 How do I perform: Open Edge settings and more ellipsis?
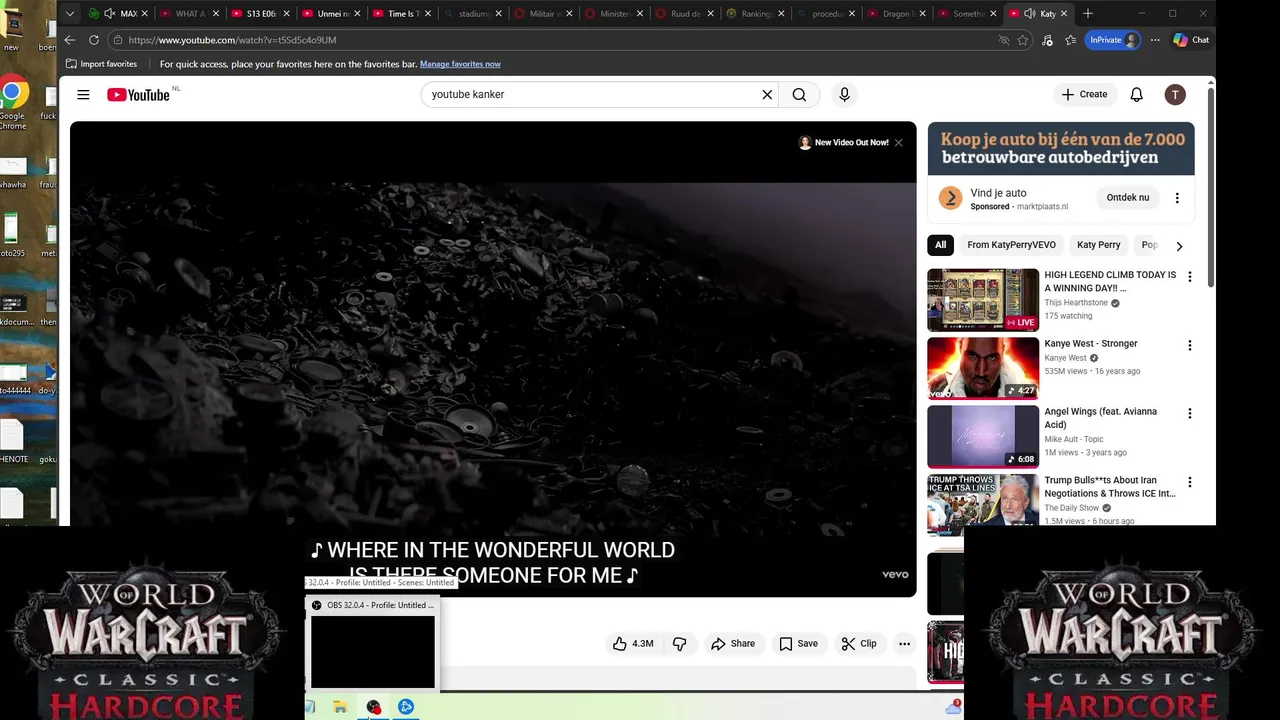pos(1155,40)
